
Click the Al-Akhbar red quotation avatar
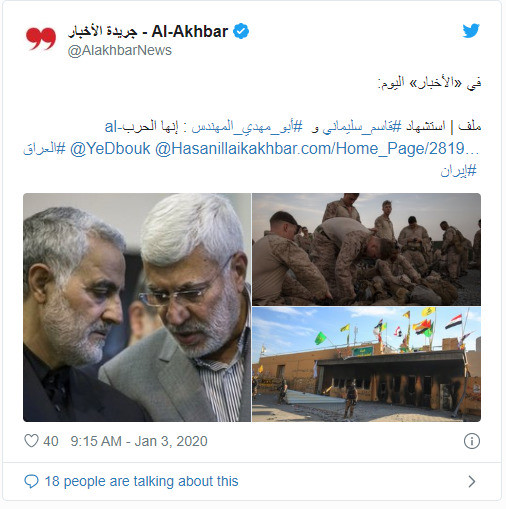pos(41,39)
